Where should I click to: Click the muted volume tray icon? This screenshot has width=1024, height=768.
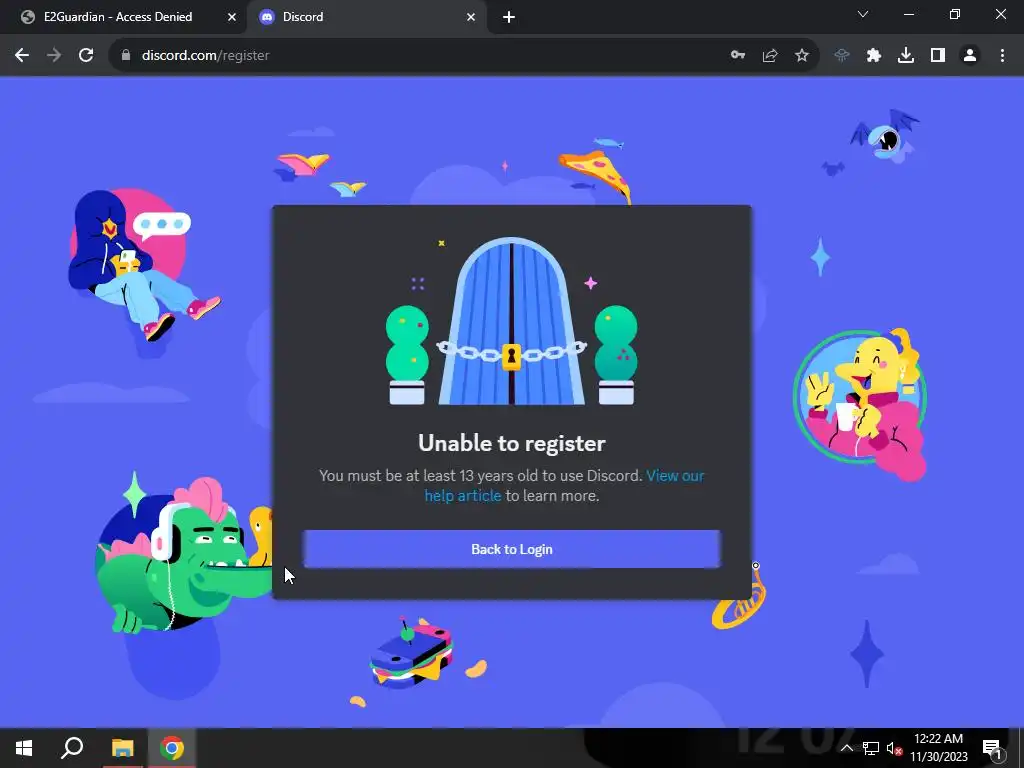pos(894,748)
